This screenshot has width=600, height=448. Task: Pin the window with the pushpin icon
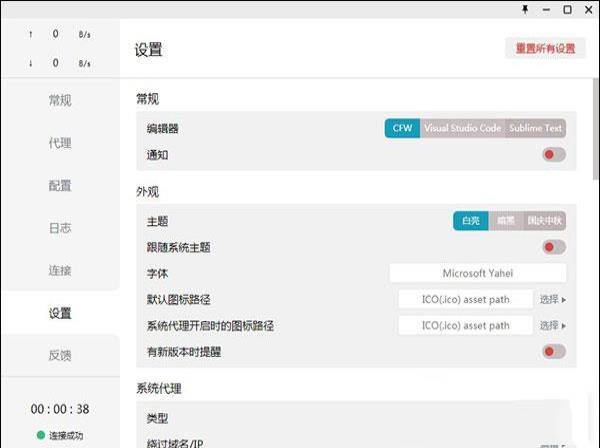coord(525,10)
